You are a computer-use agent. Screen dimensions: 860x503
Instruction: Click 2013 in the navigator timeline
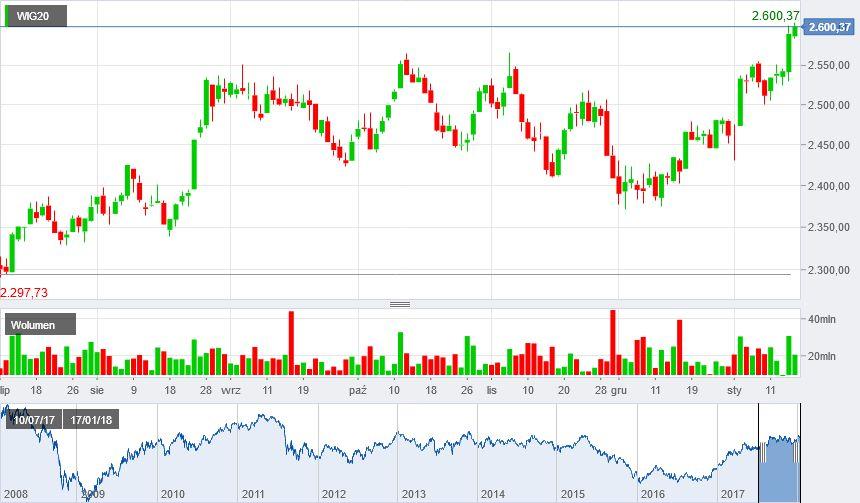click(413, 494)
